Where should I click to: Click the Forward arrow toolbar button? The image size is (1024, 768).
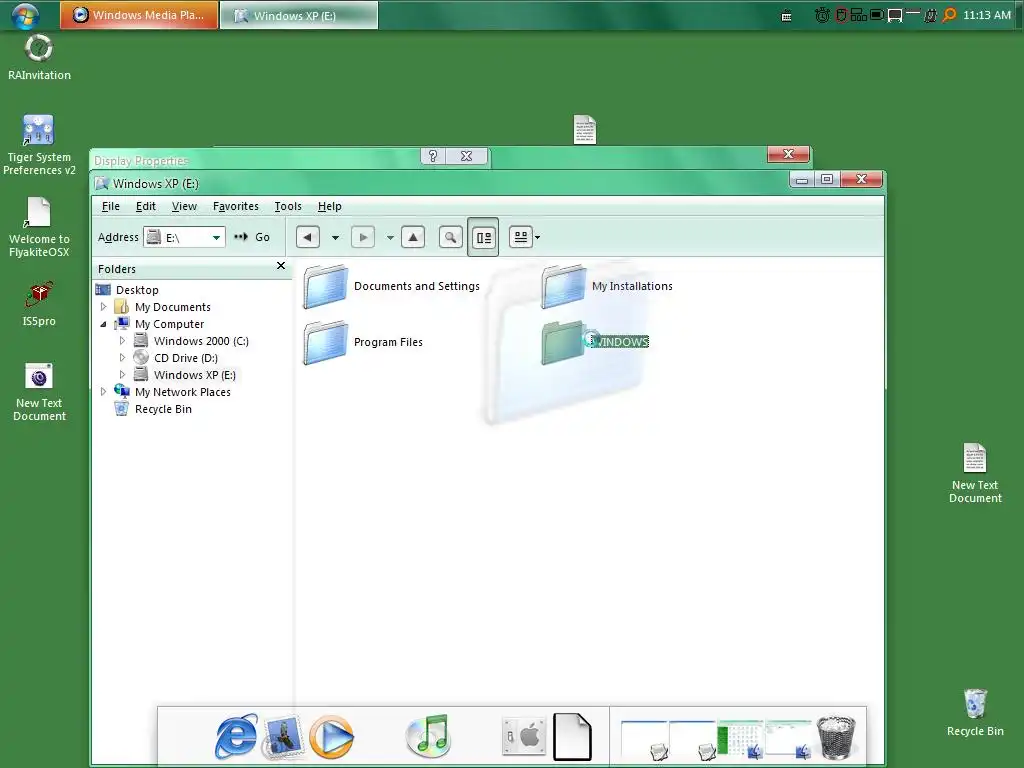(363, 237)
